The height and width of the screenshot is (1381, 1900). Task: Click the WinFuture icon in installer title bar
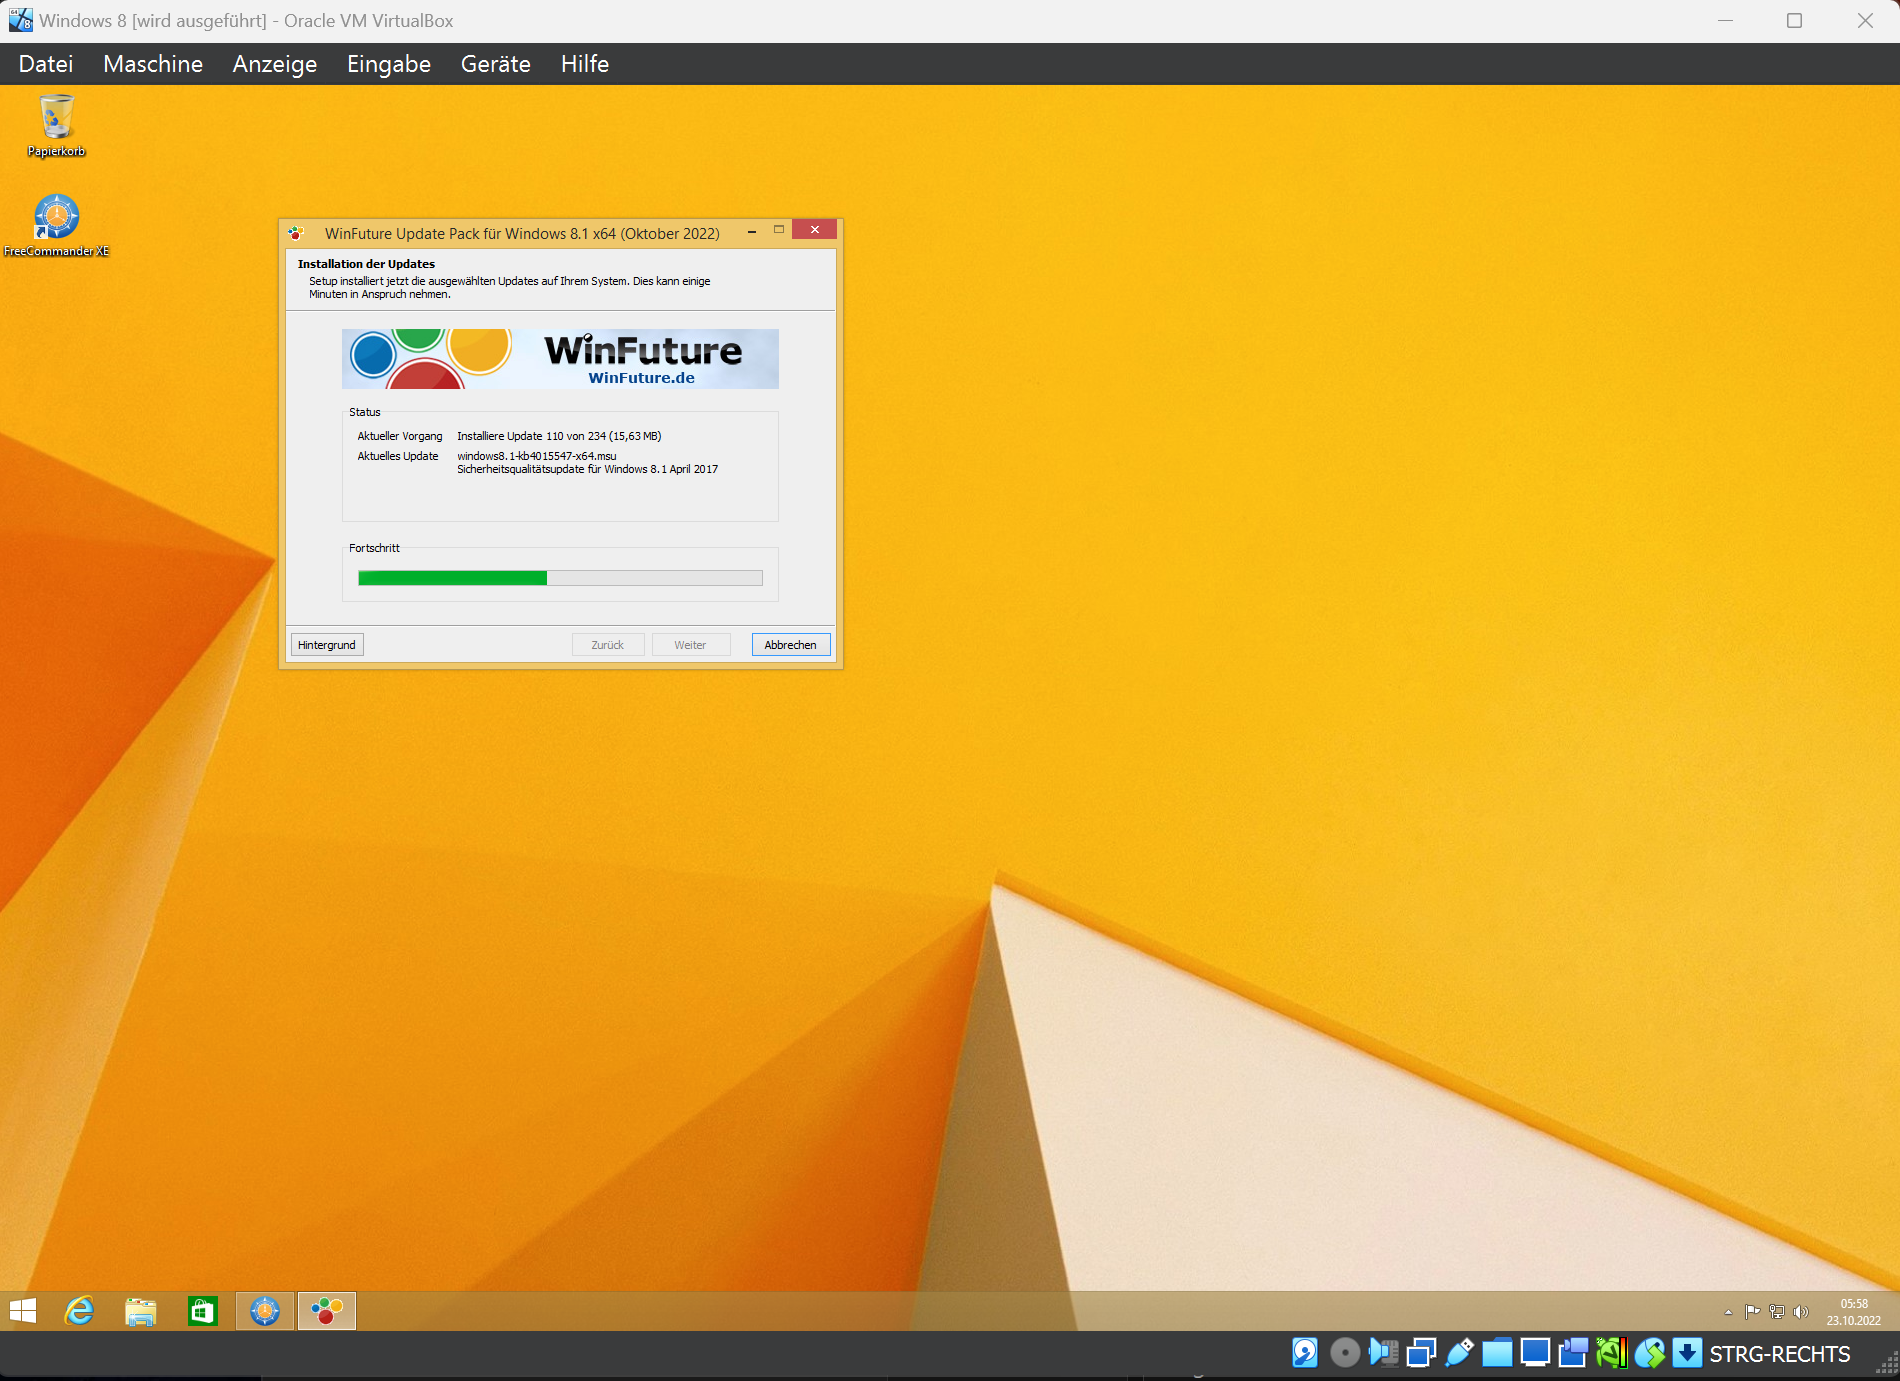296,233
